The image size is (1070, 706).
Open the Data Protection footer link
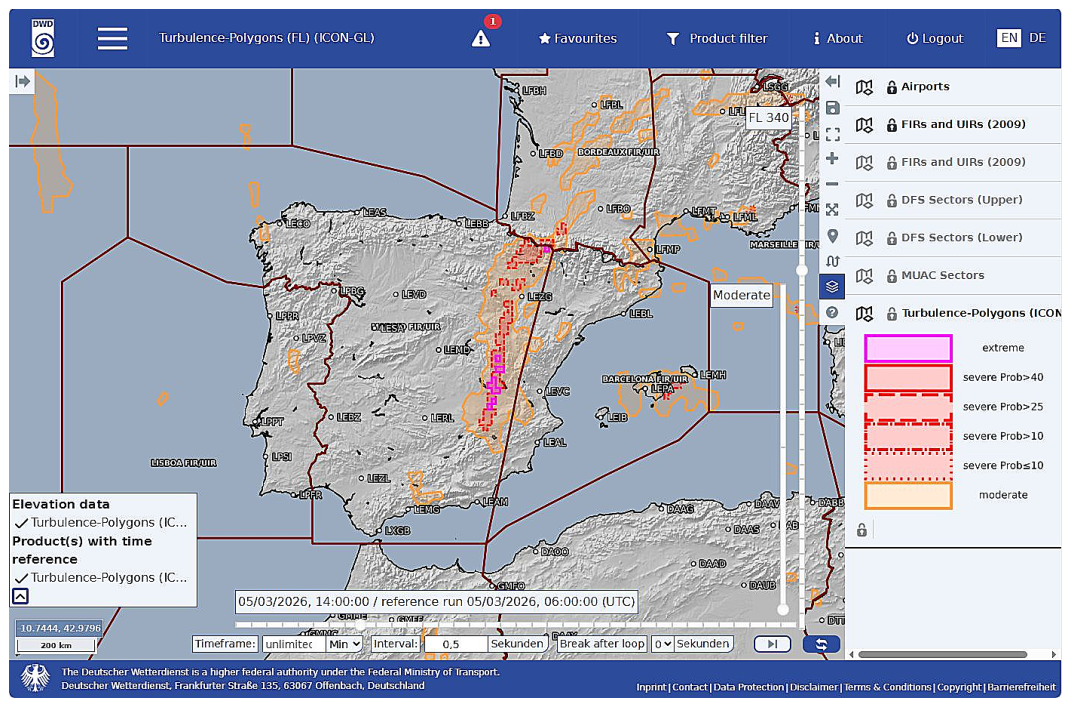click(x=749, y=688)
